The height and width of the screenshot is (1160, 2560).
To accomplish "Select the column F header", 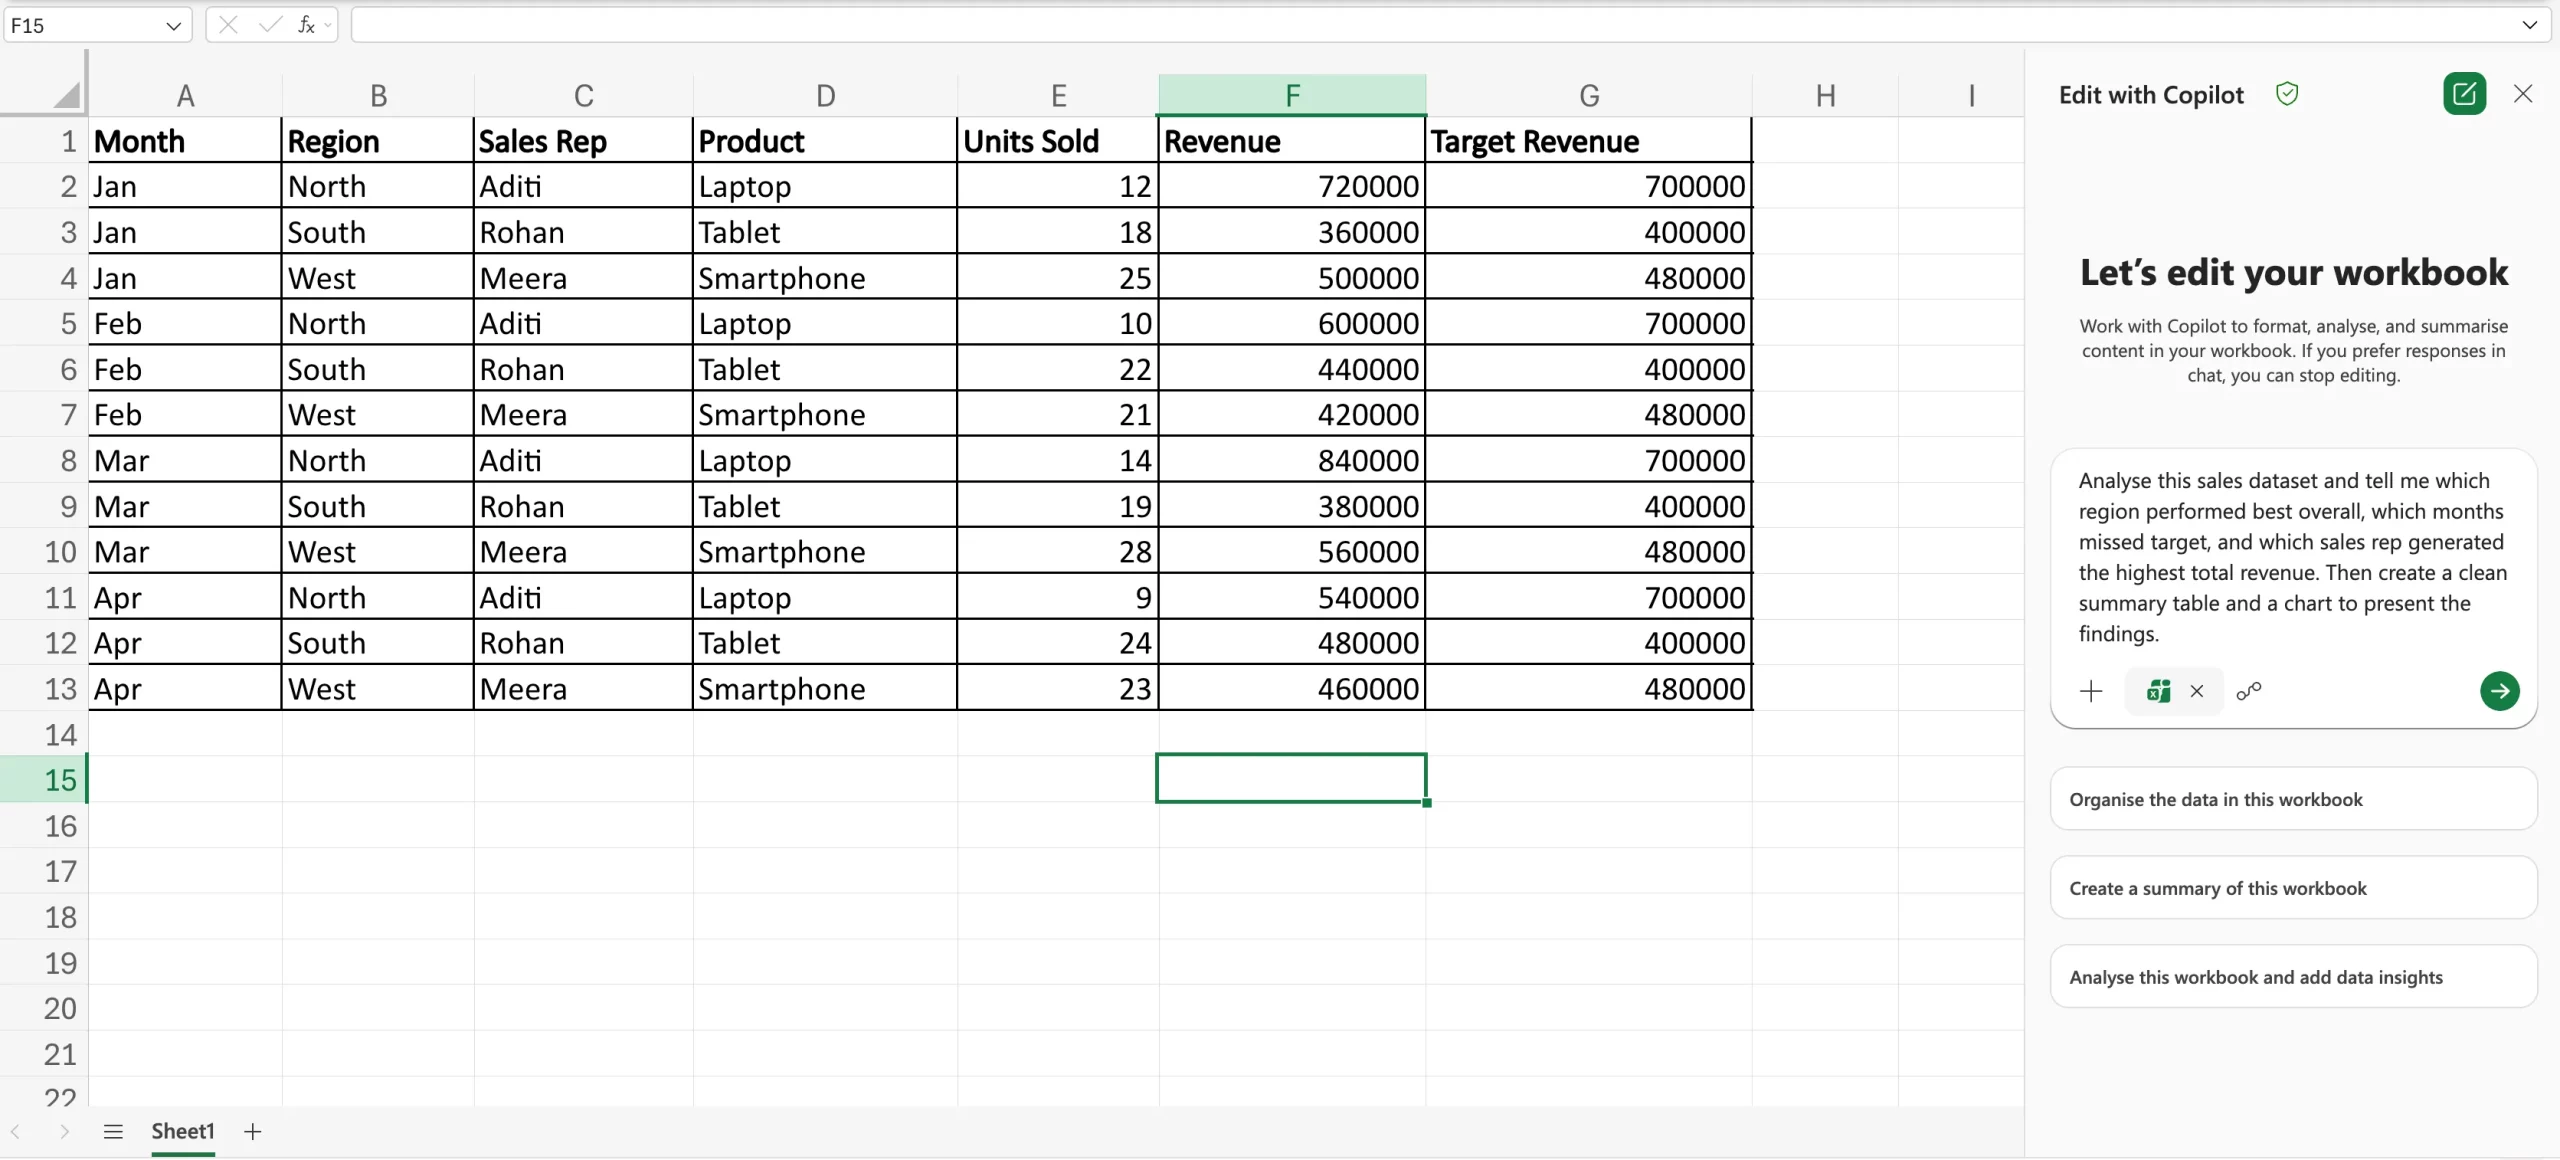I will (1291, 94).
